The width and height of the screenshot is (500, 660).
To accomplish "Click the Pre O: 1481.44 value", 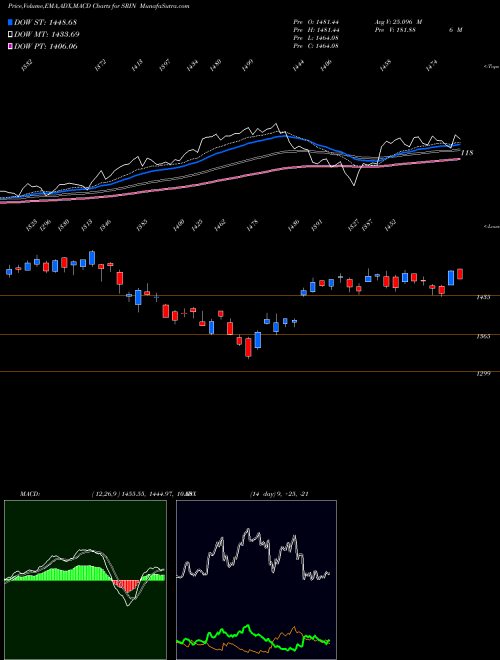I will 316,22.
